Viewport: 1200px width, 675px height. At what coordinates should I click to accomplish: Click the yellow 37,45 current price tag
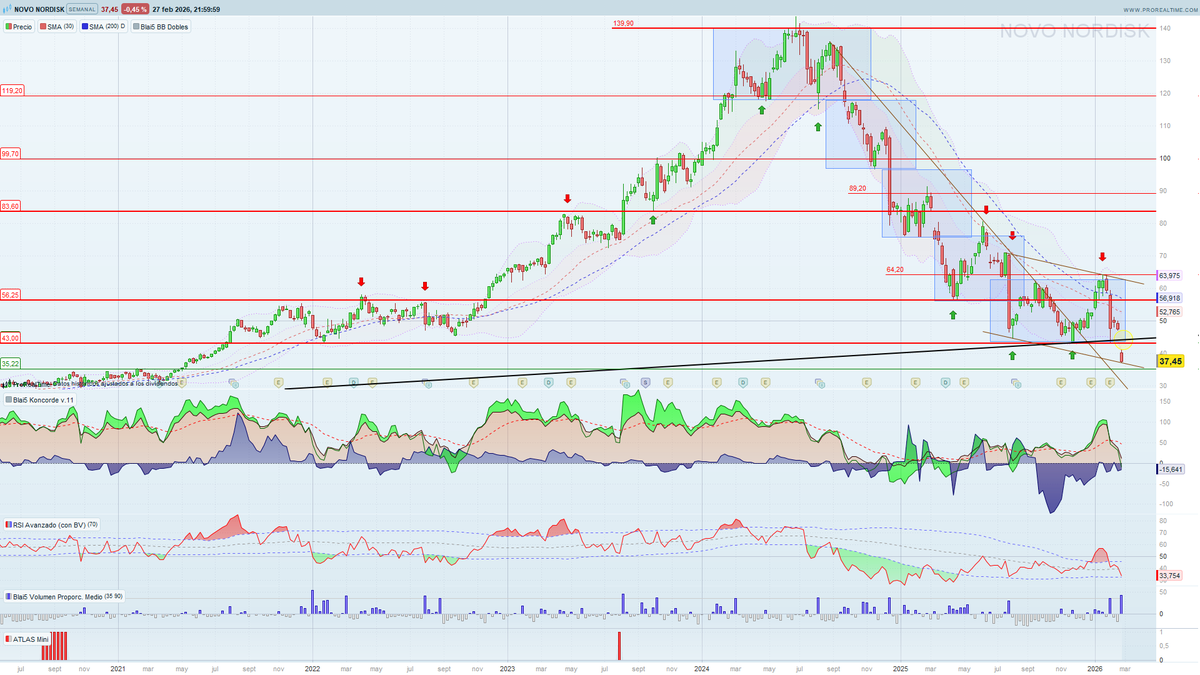[1171, 361]
